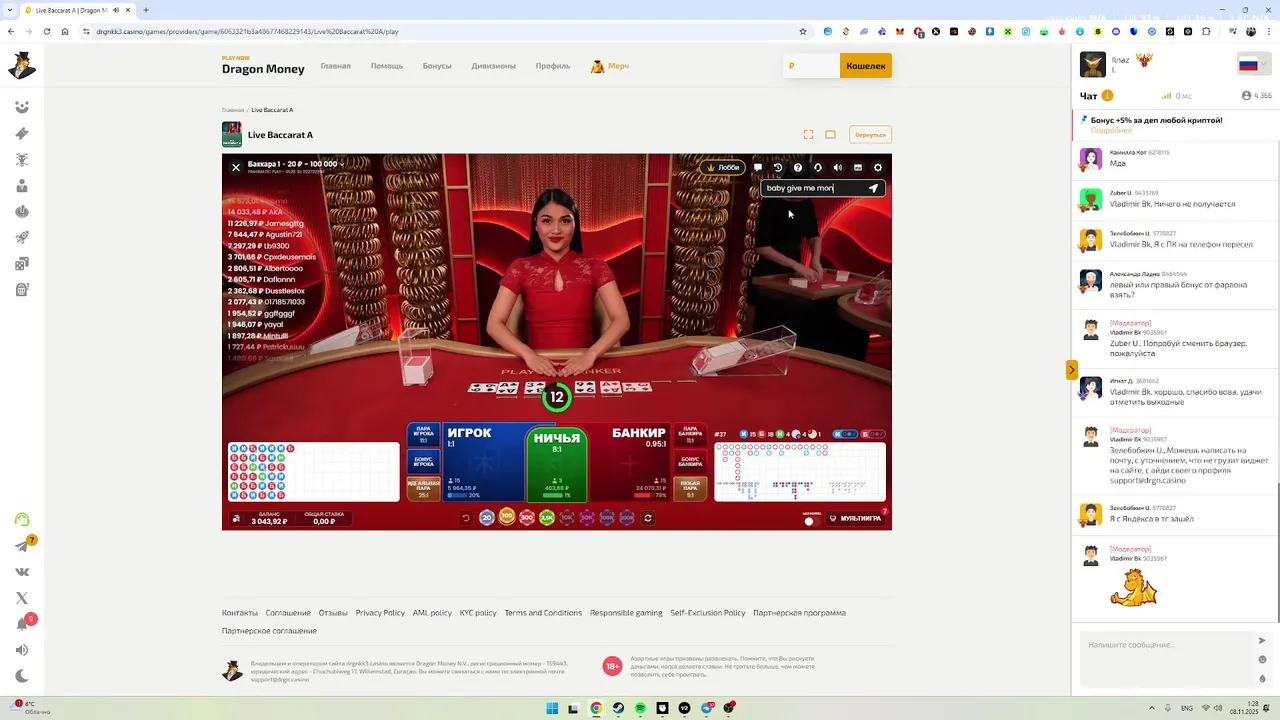Select the 100 chip
This screenshot has width=1280, height=720.
[x=507, y=517]
